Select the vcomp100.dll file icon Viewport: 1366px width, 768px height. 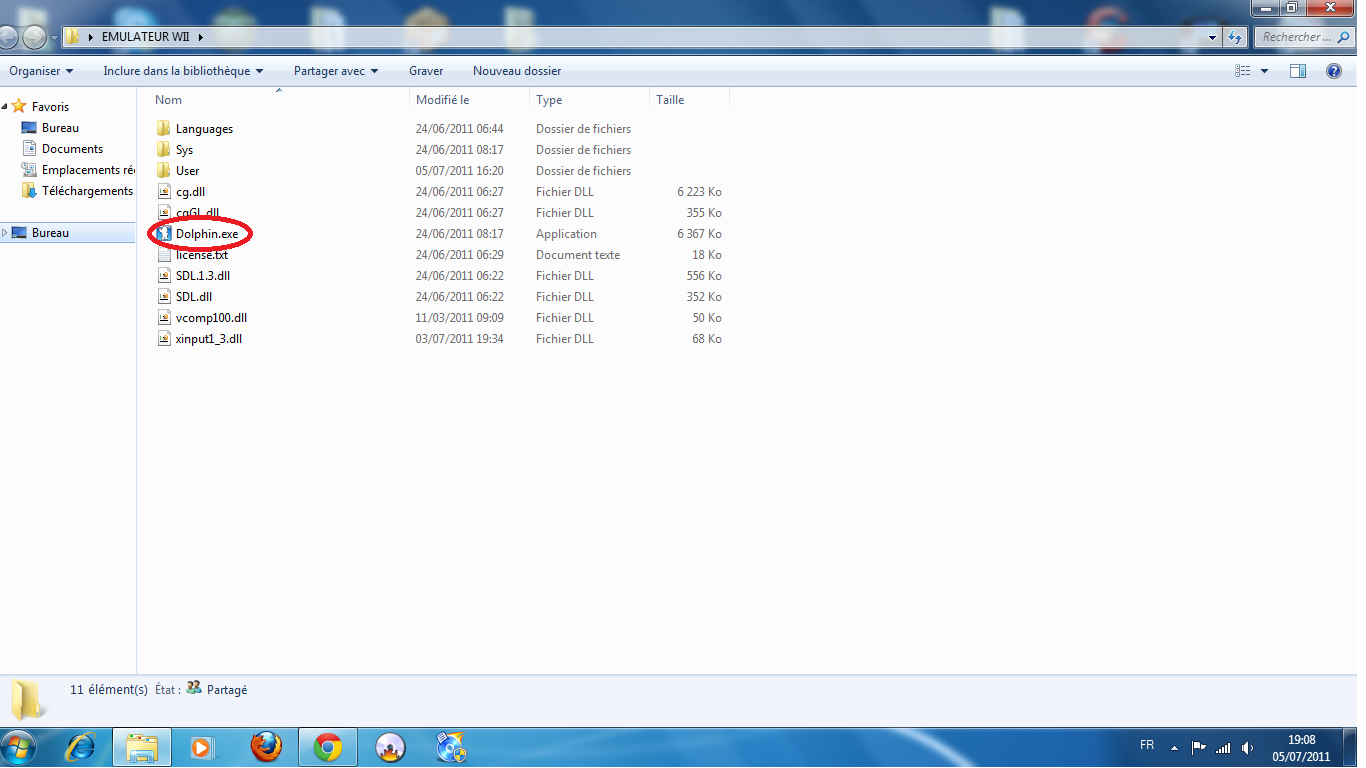click(x=164, y=318)
